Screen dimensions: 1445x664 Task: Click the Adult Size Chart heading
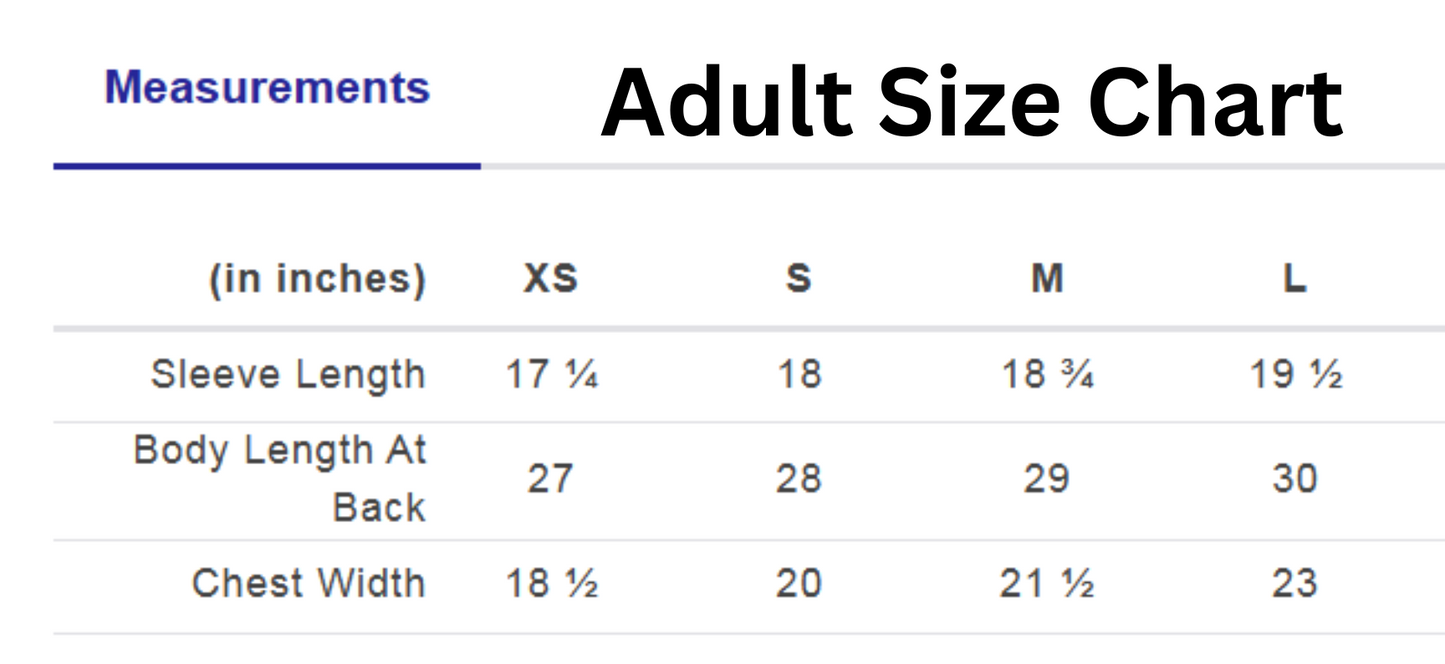tap(971, 102)
